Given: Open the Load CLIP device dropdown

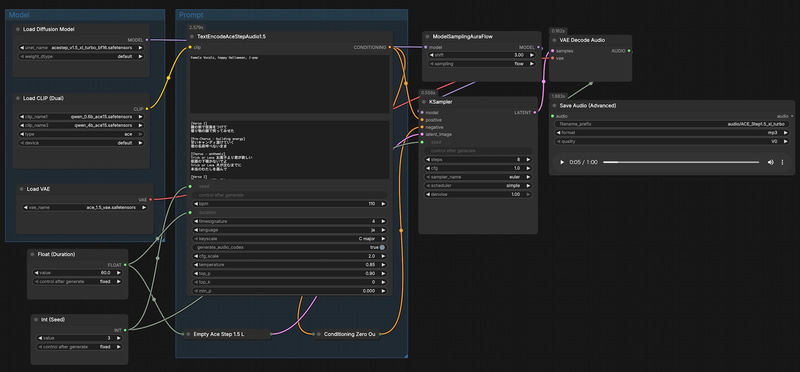Looking at the screenshot, I should (x=81, y=143).
